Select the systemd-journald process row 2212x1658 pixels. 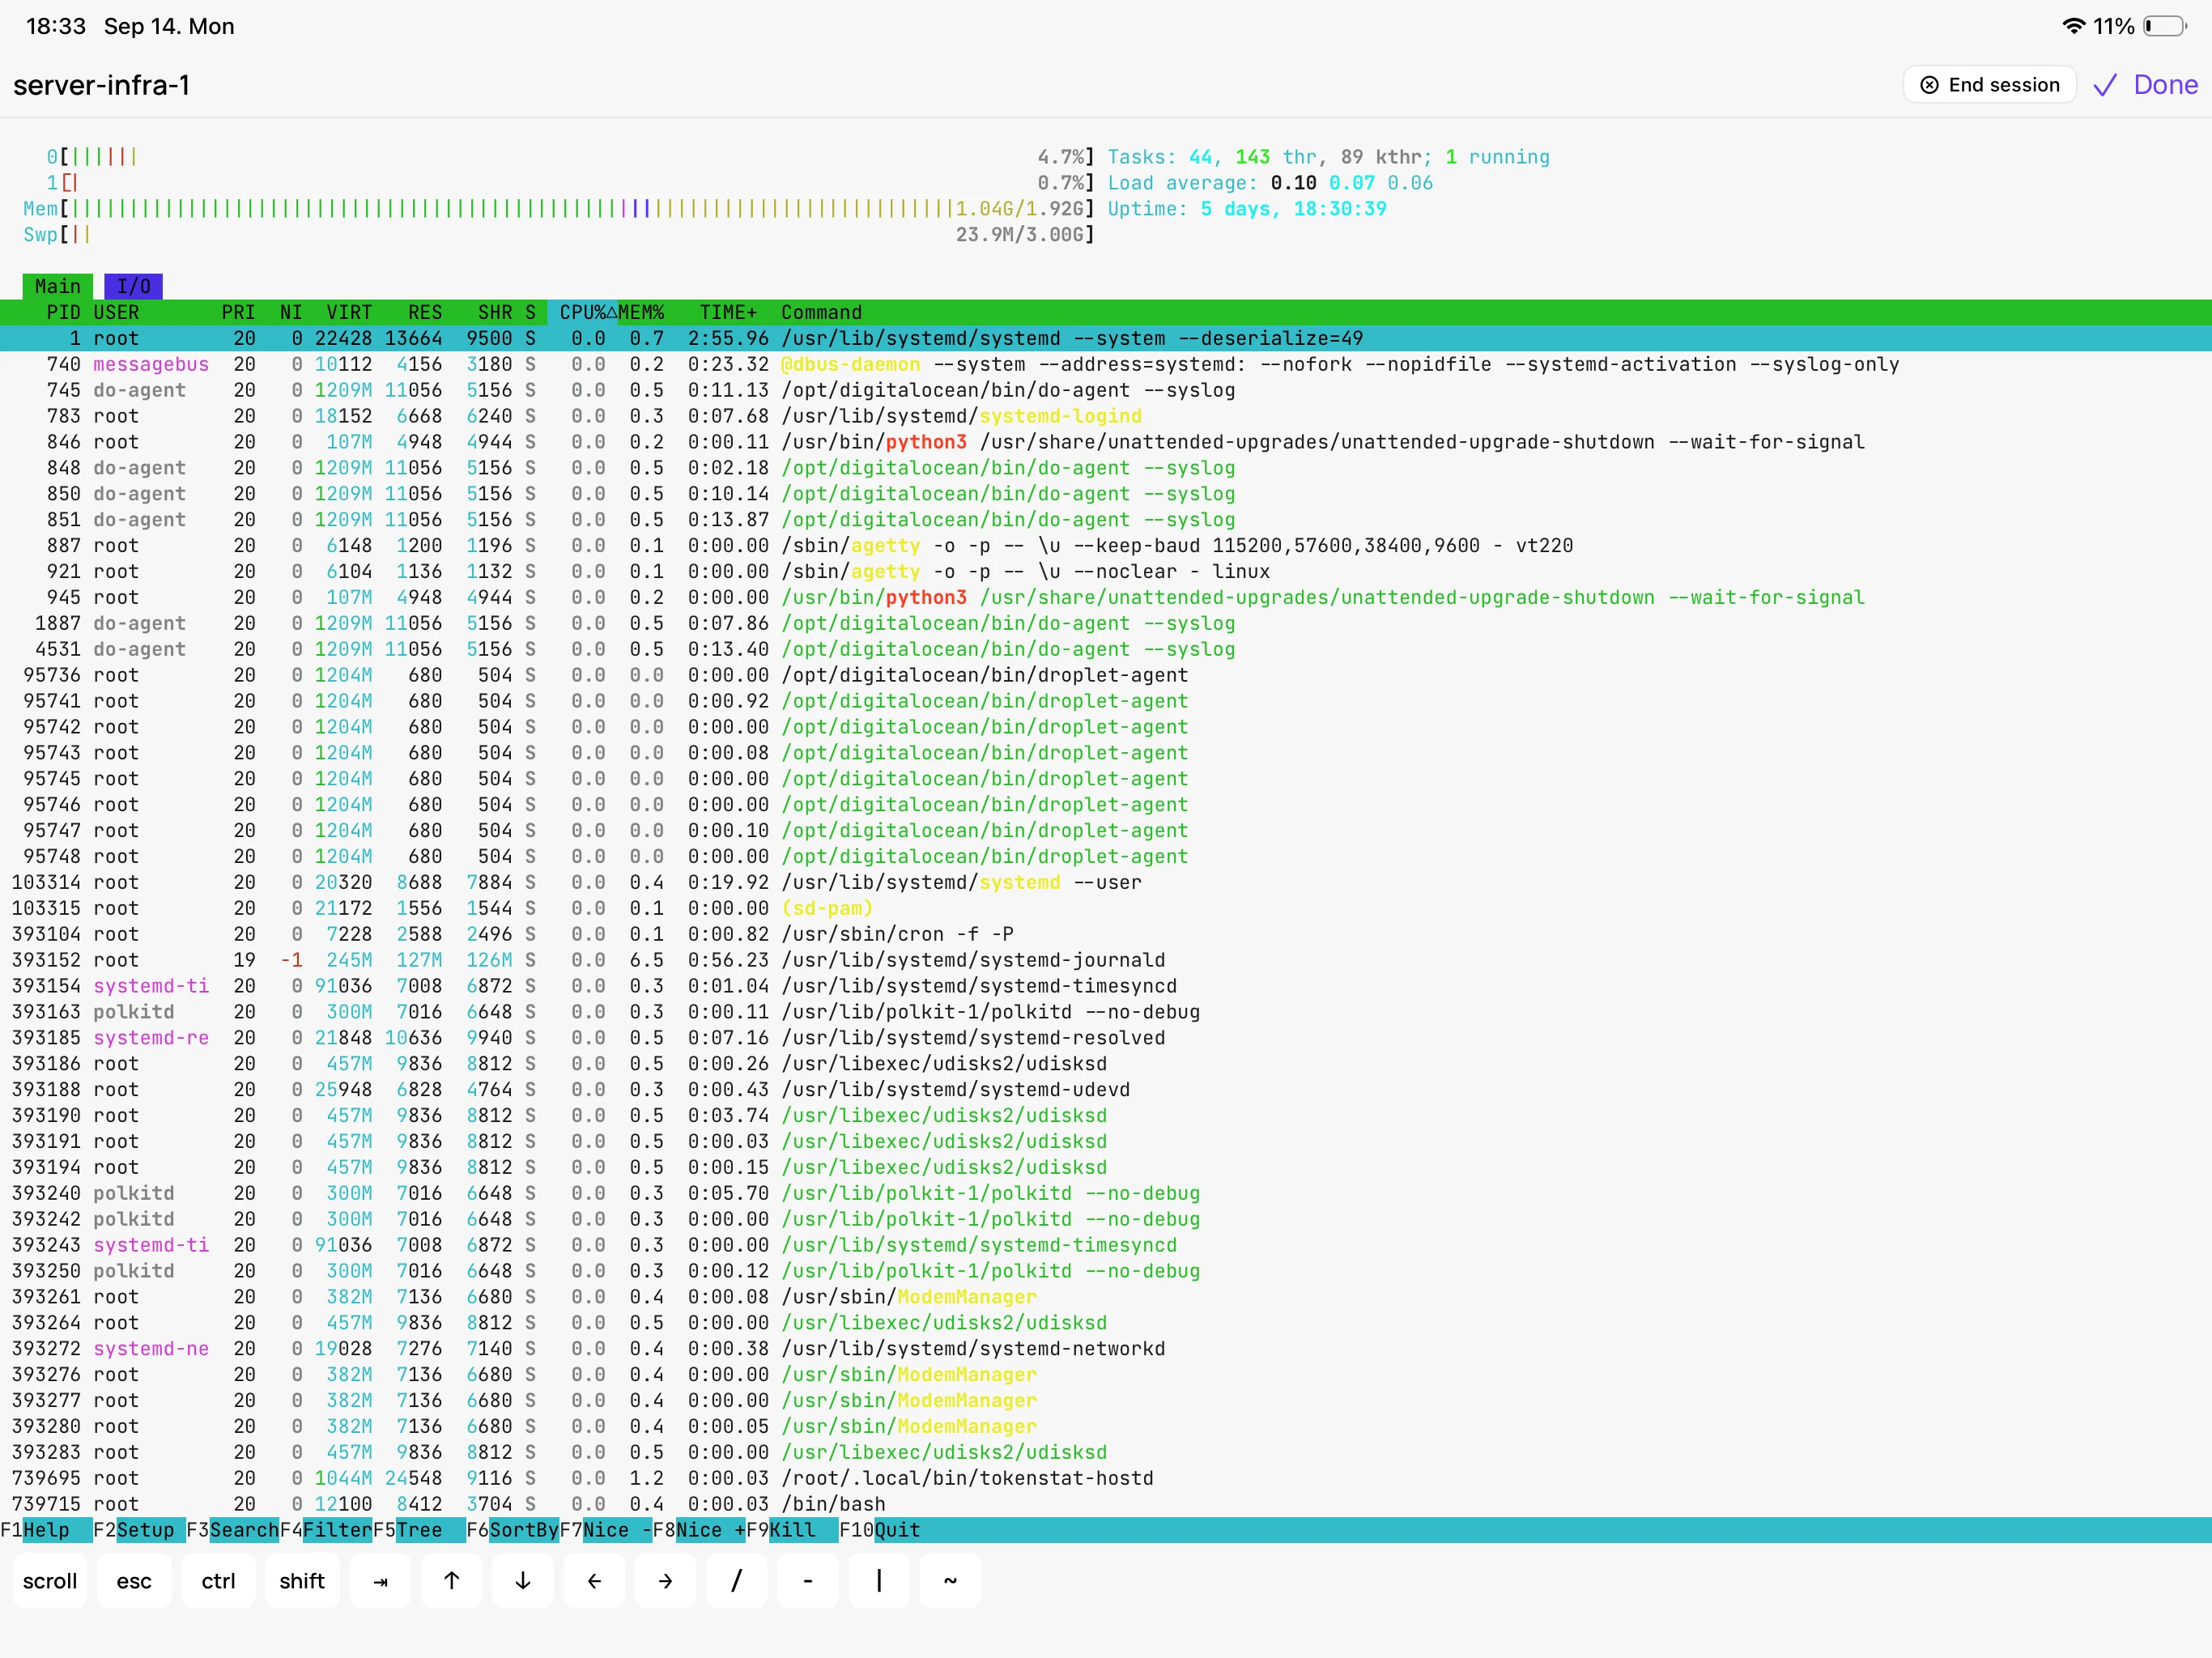pos(1106,960)
